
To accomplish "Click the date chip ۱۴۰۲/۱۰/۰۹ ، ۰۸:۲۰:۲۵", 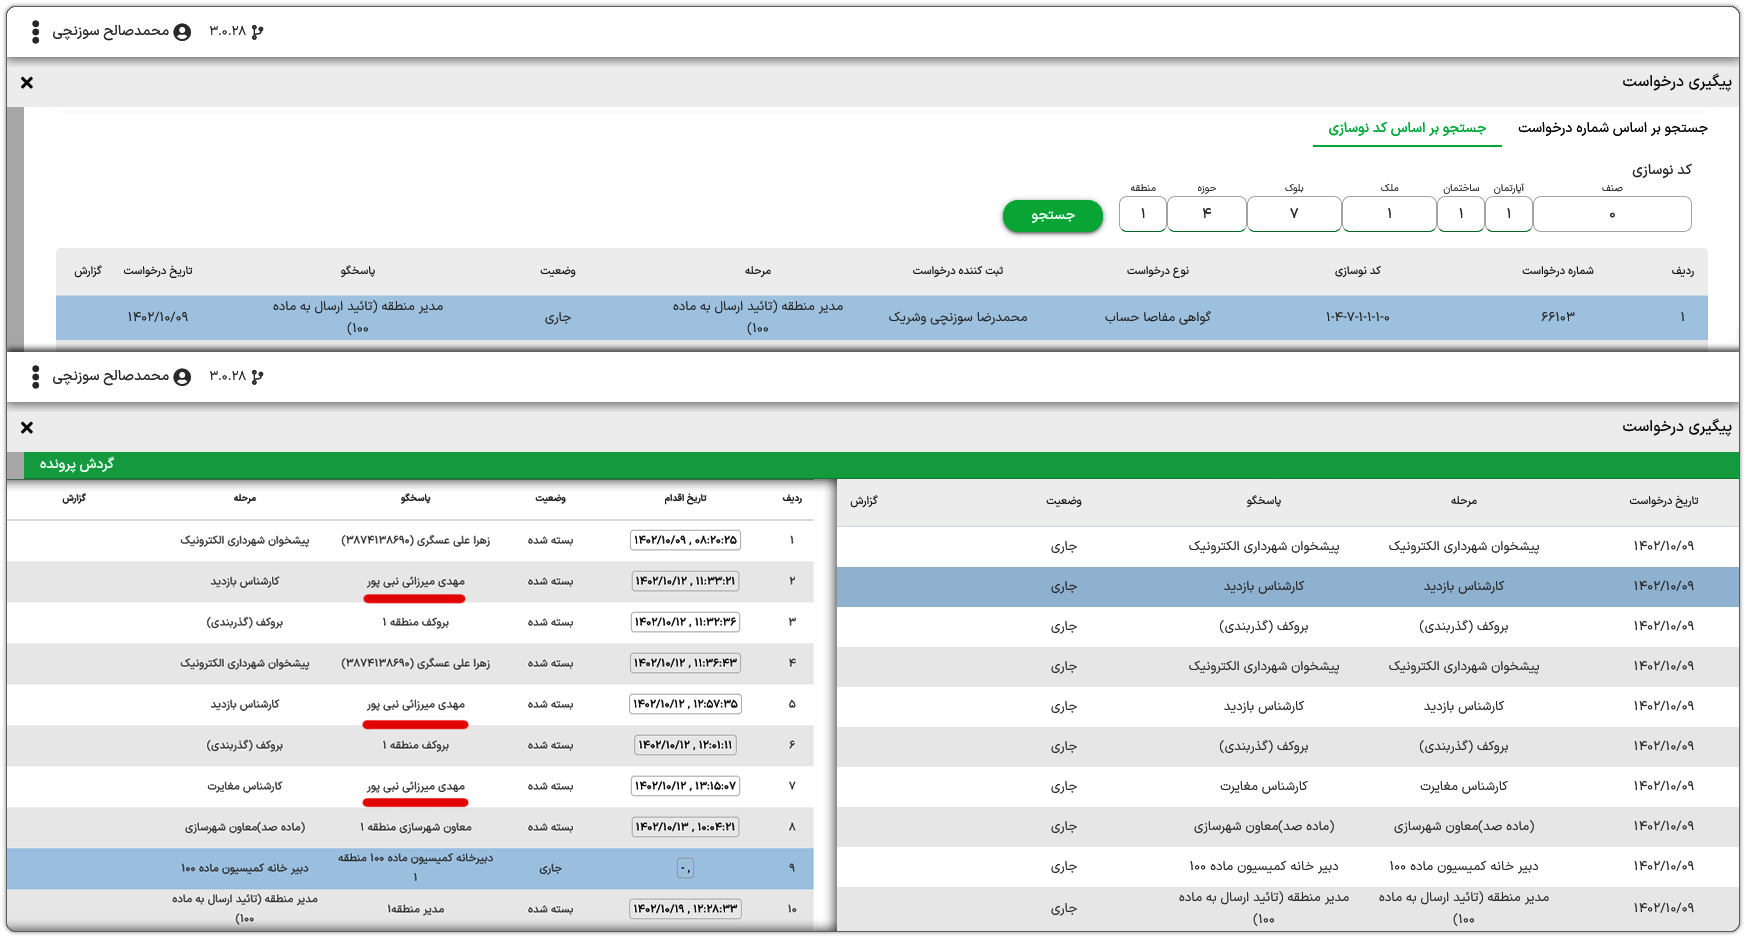I will [x=685, y=540].
